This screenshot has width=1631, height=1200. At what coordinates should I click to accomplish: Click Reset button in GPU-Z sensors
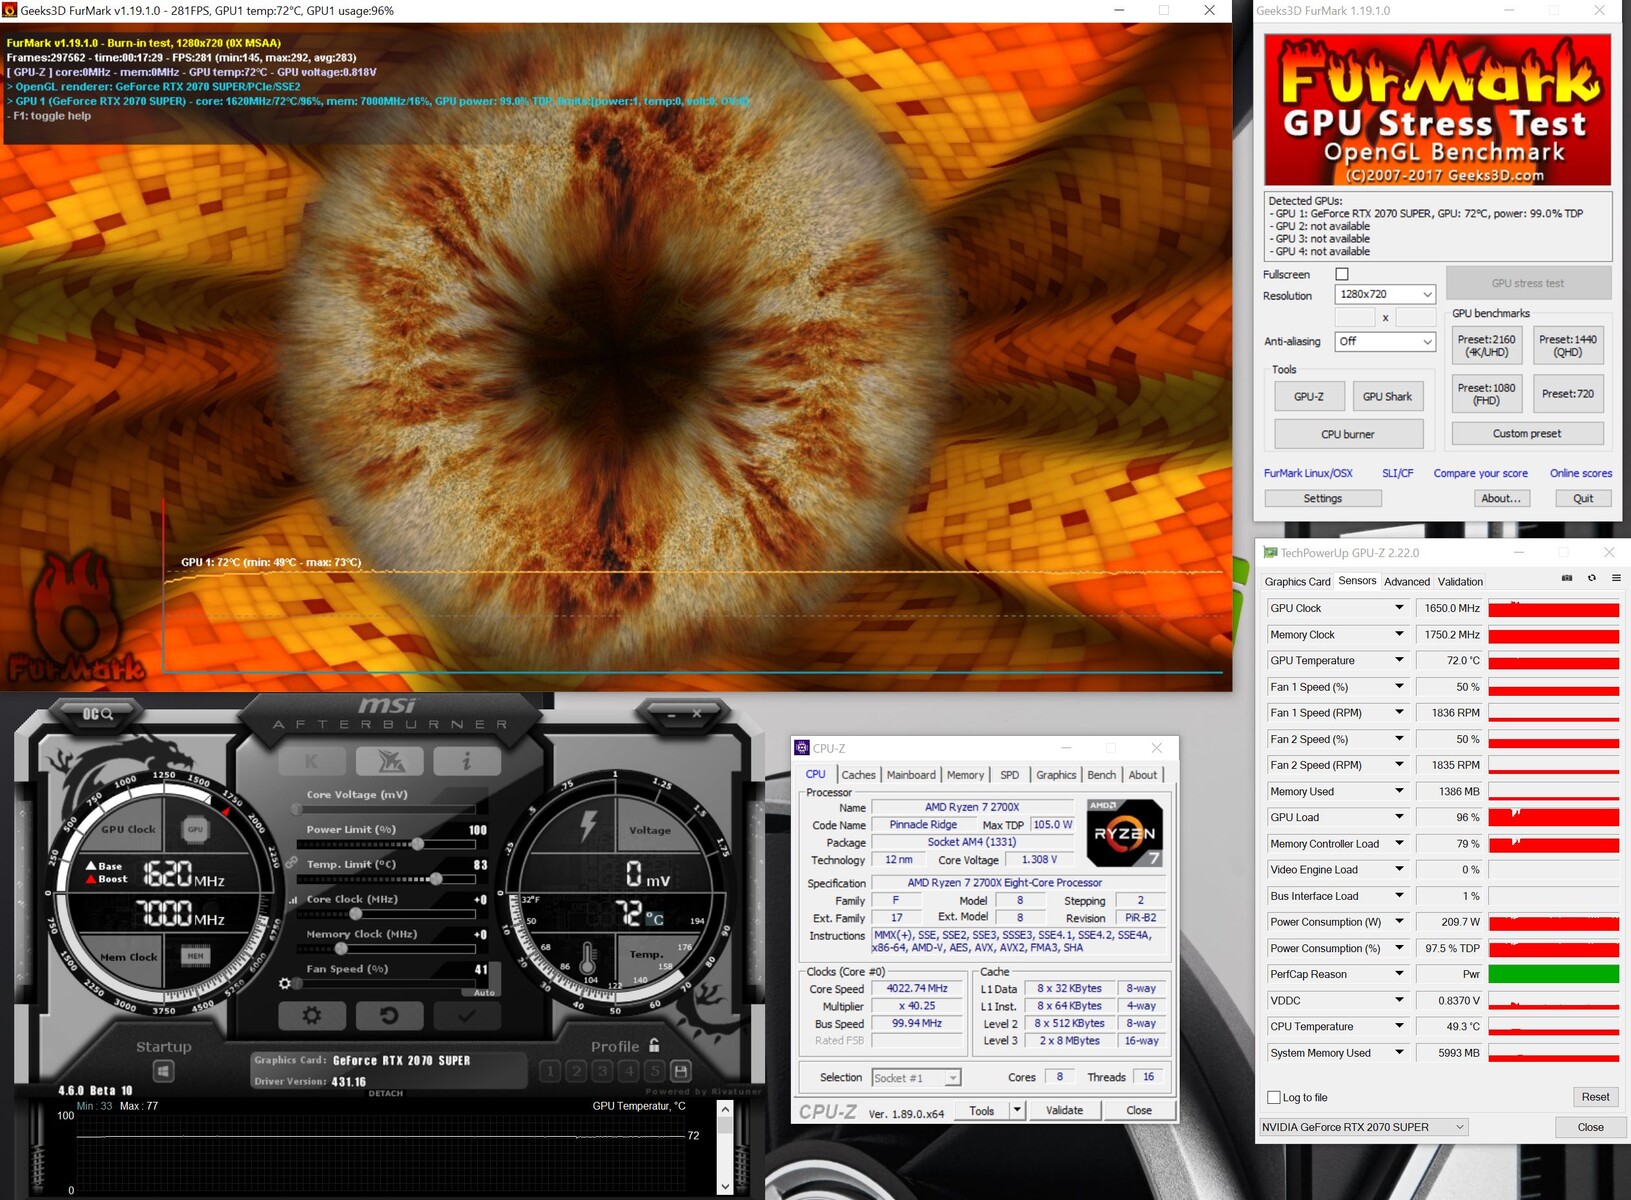coord(1595,1097)
